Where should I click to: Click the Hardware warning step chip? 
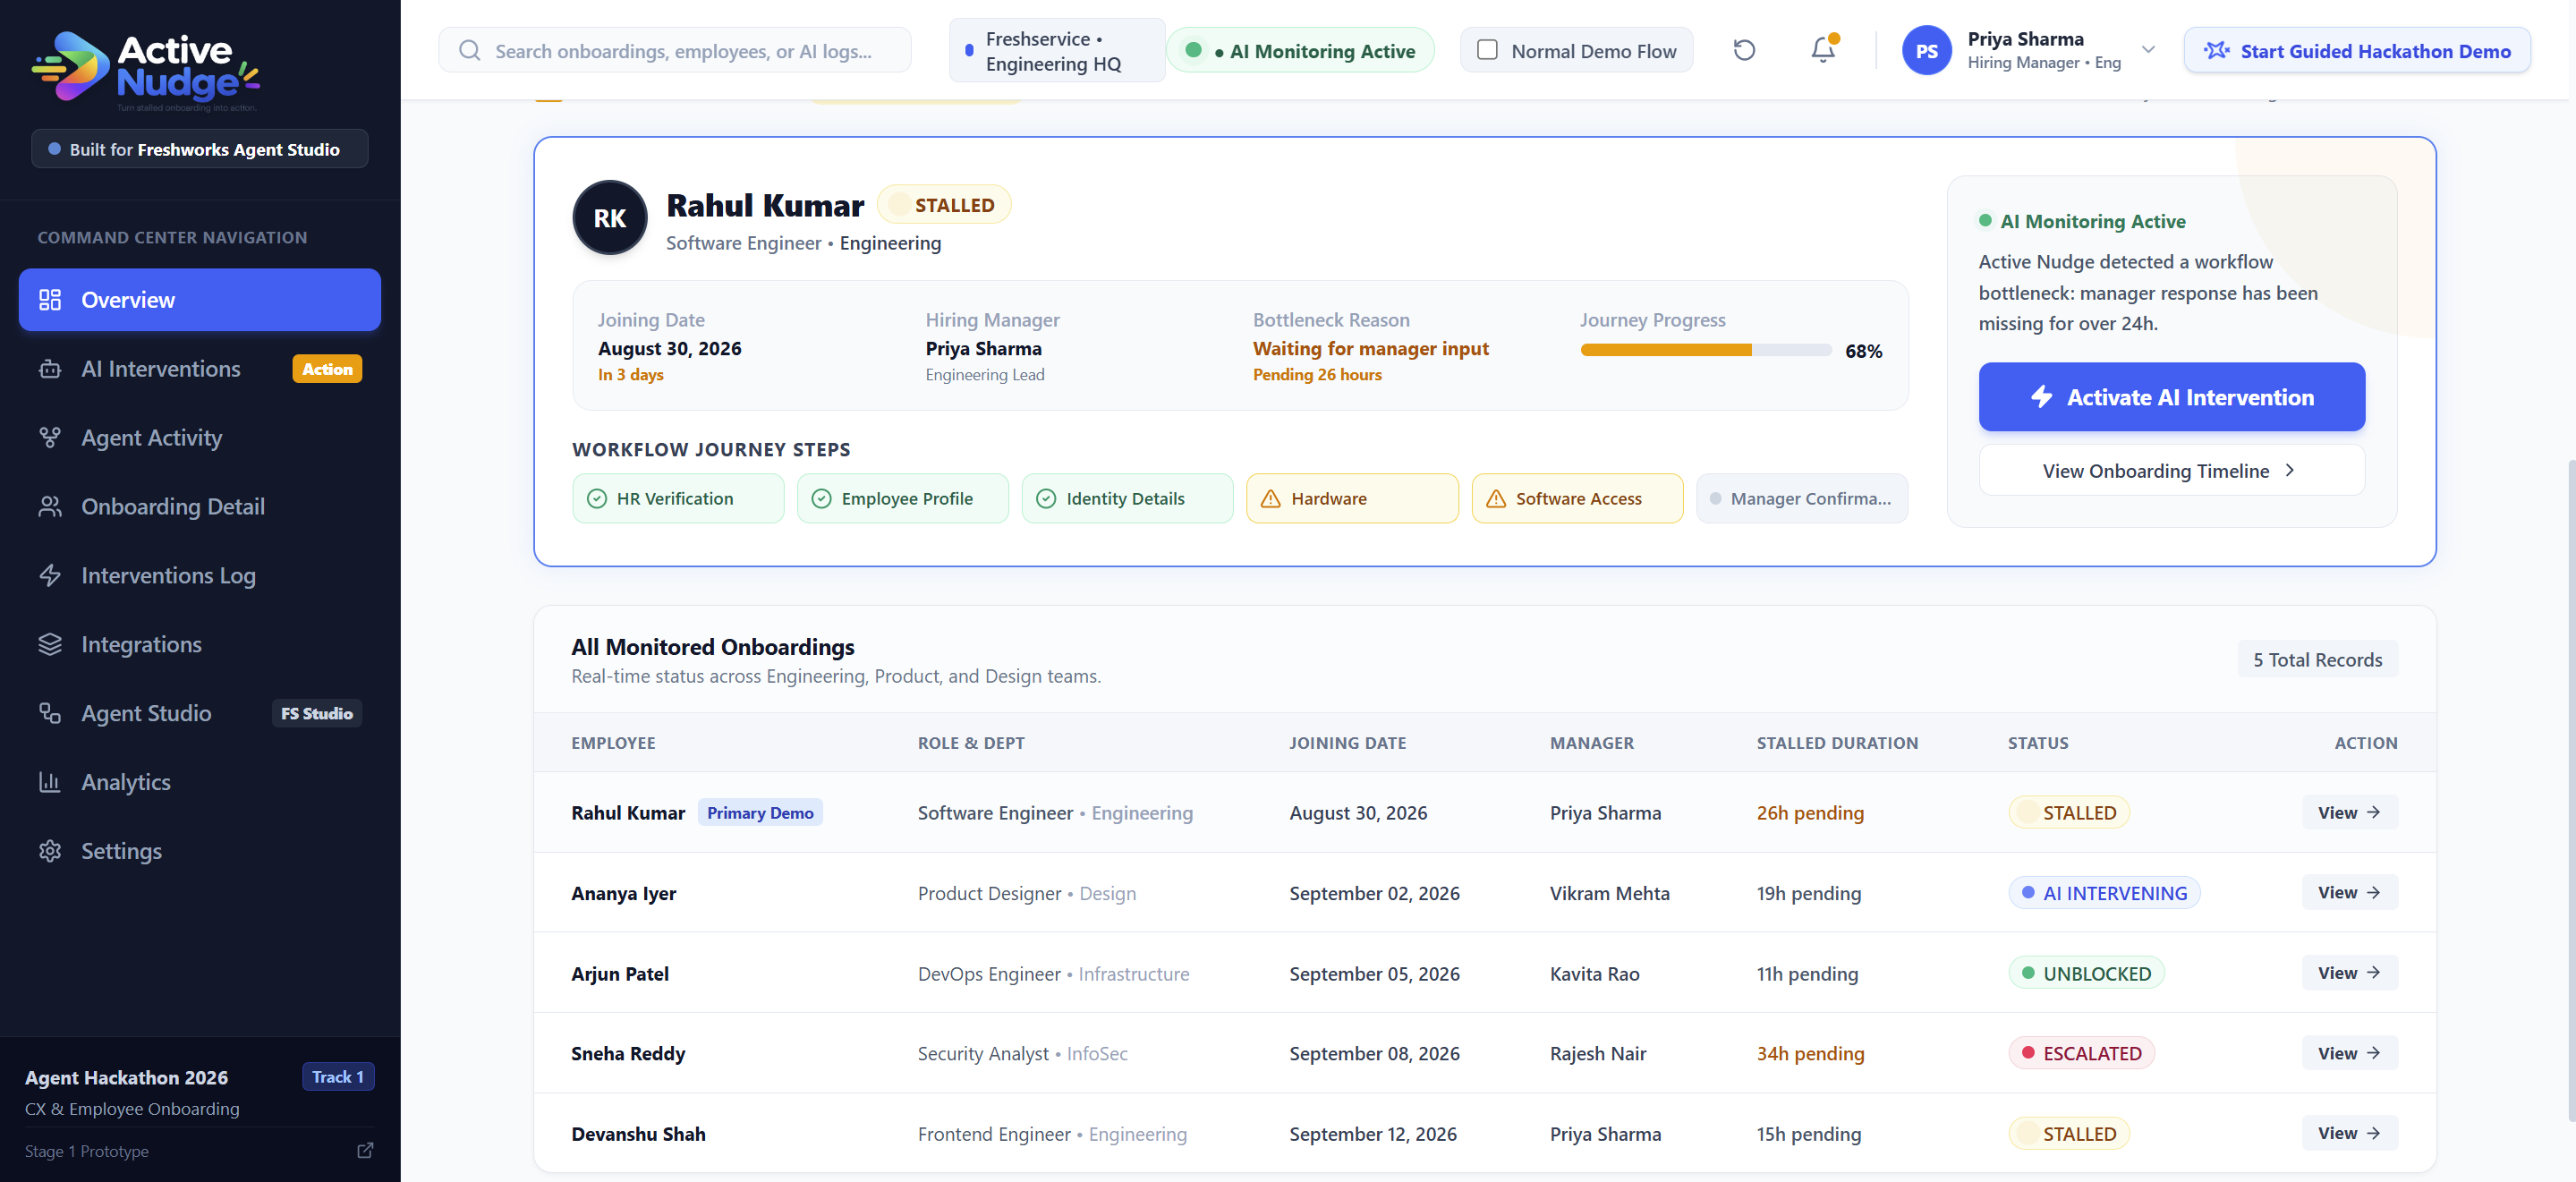coord(1352,498)
